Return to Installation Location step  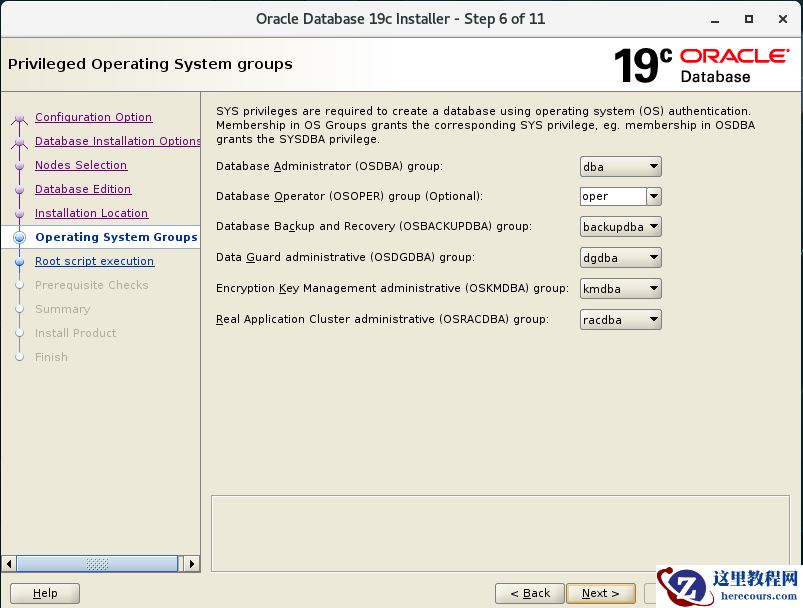(x=91, y=213)
